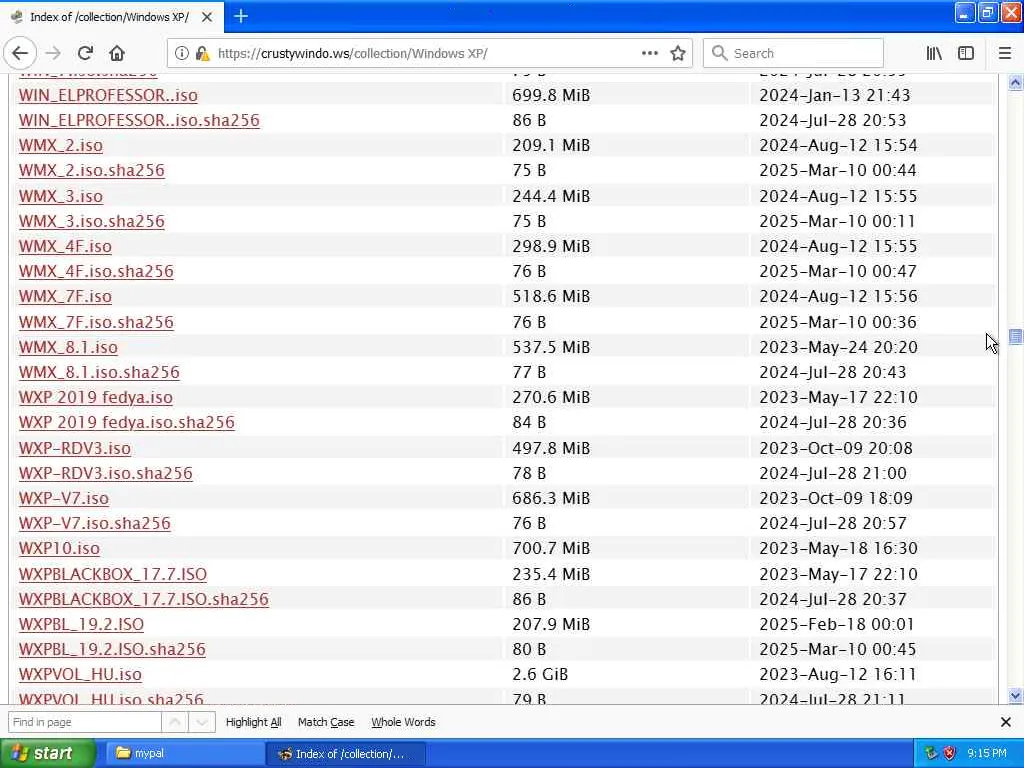Download WXP-V7.iso

pyautogui.click(x=64, y=498)
